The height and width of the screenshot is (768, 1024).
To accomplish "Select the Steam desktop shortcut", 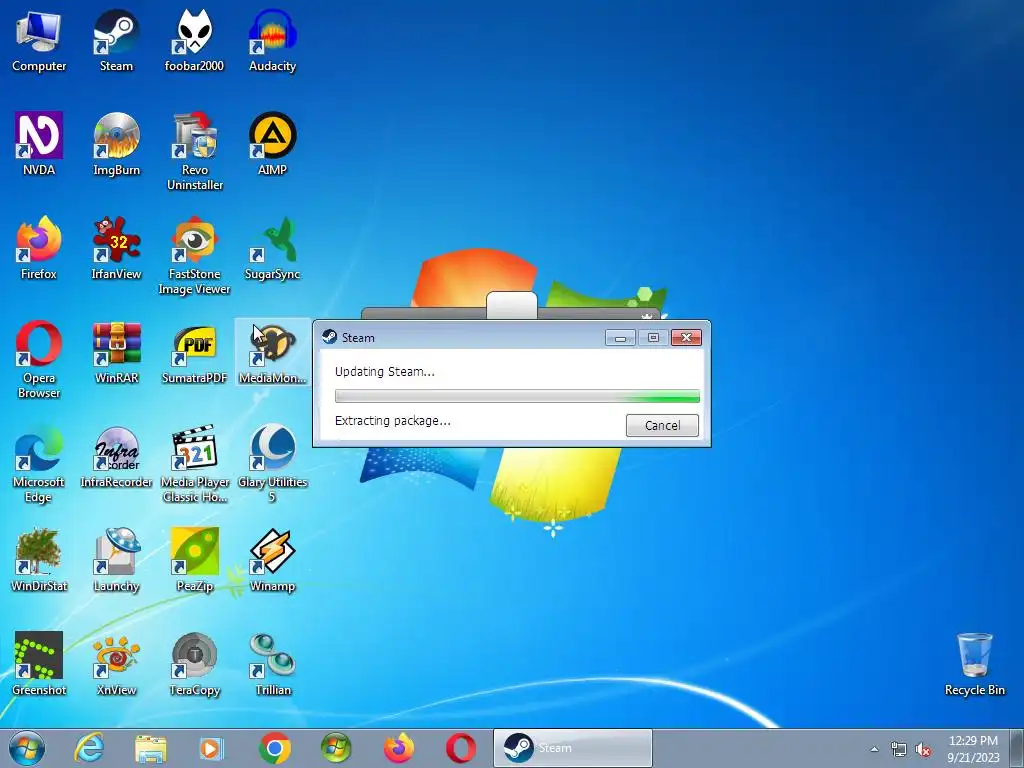I will coord(116,41).
